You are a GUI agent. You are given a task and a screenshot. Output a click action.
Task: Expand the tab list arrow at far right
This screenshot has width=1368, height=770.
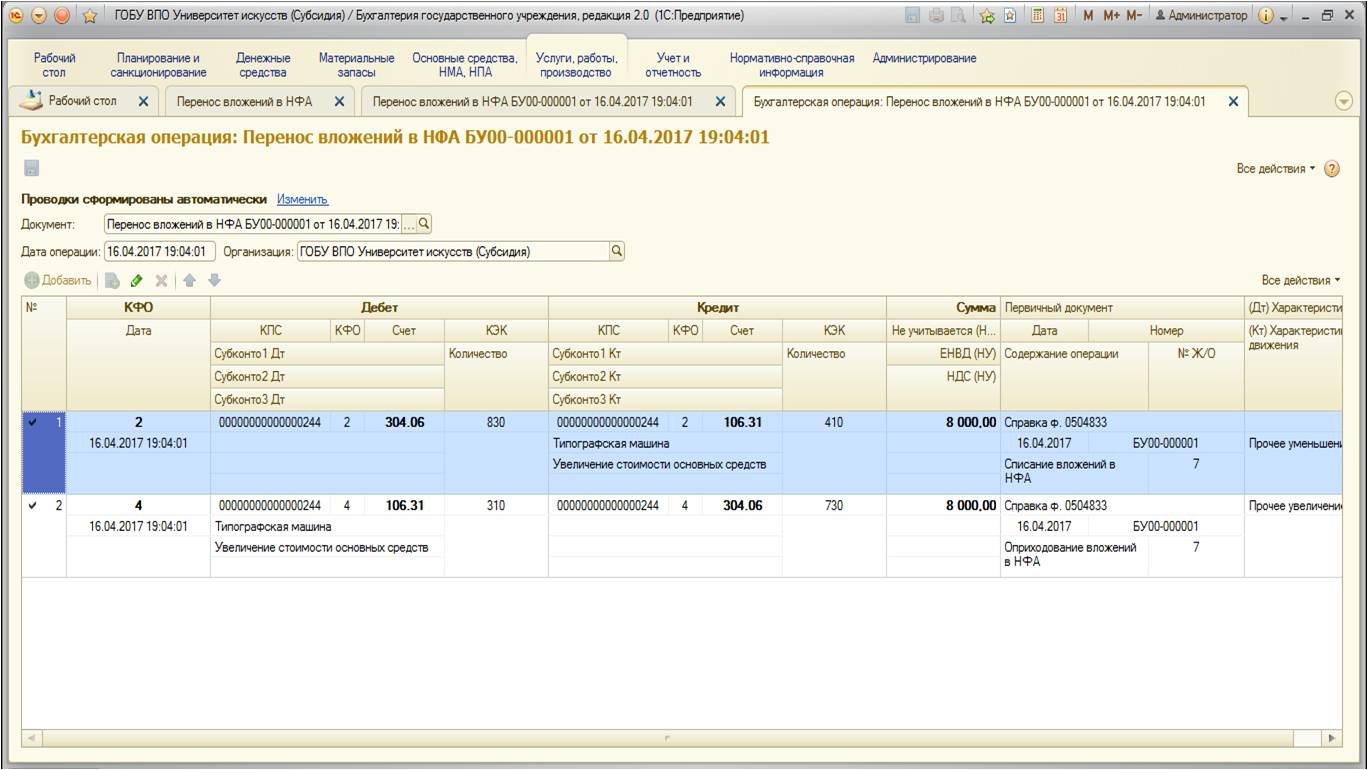click(1343, 102)
